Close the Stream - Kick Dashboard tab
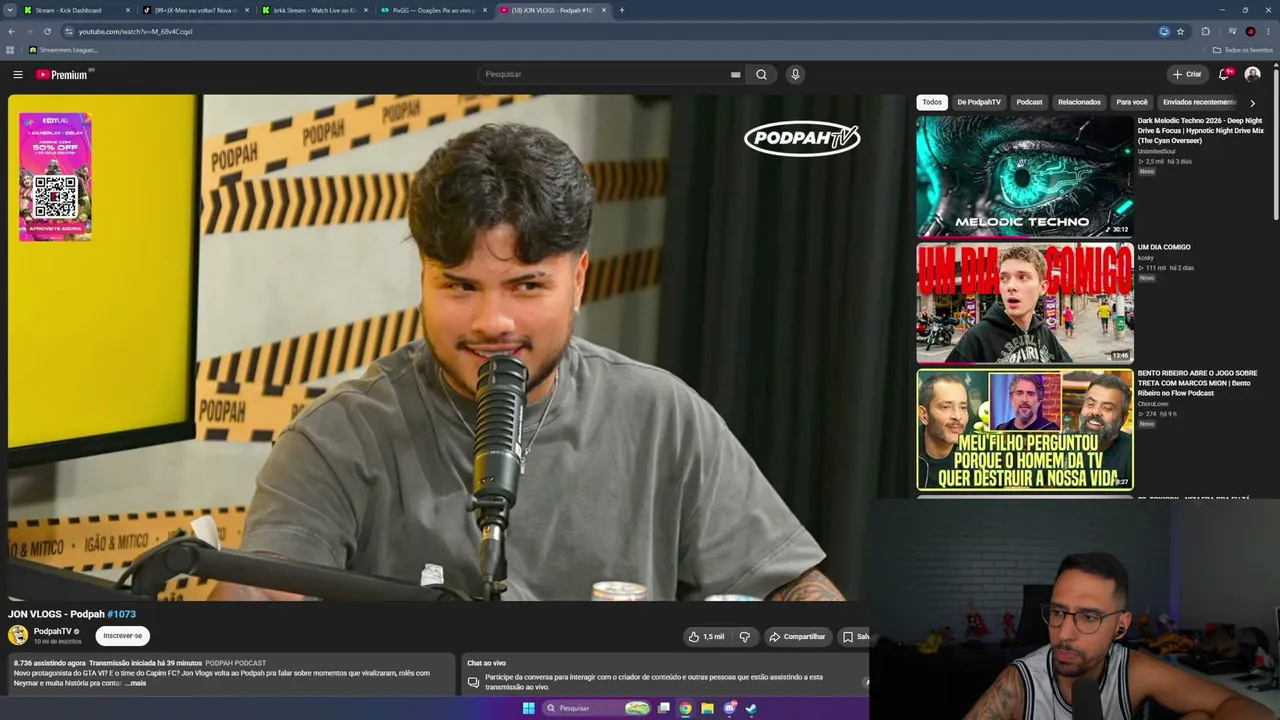Viewport: 1280px width, 720px height. point(128,10)
